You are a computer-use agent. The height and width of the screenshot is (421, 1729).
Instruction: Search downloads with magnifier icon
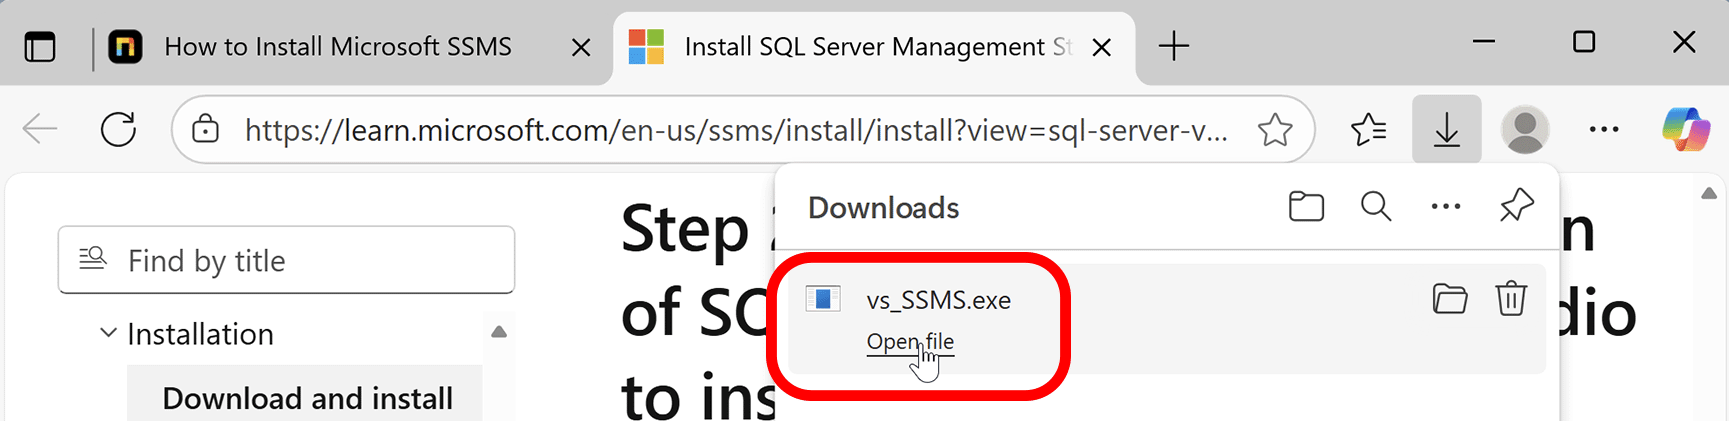point(1376,207)
